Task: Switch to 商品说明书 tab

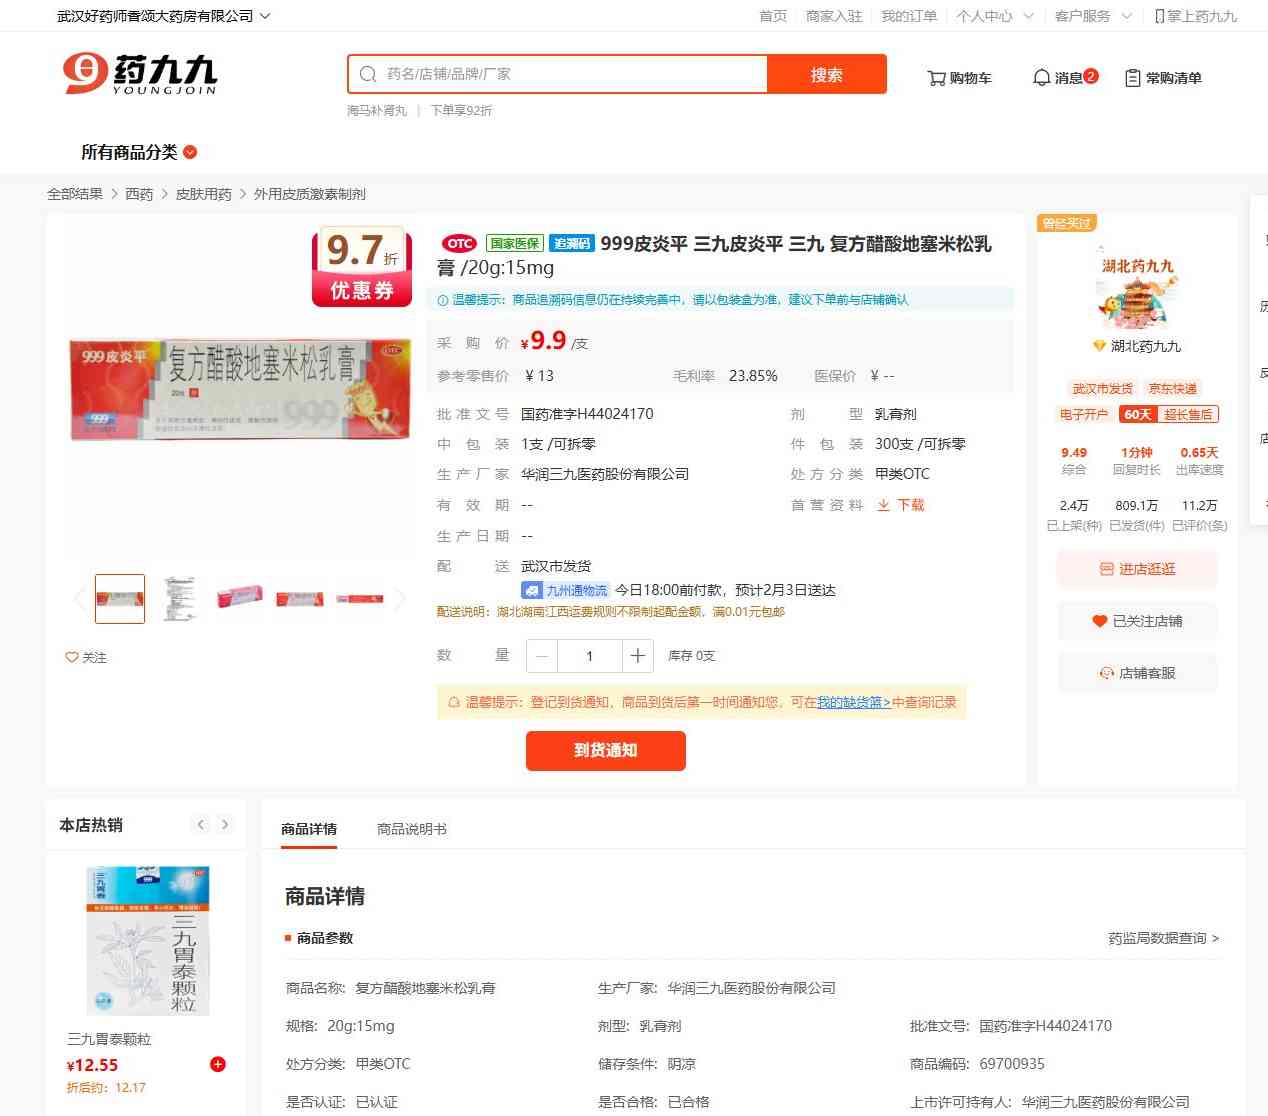Action: 412,829
